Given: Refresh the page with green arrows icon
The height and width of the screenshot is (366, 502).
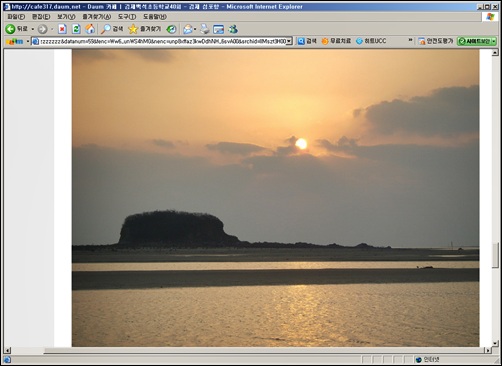Looking at the screenshot, I should (x=76, y=29).
